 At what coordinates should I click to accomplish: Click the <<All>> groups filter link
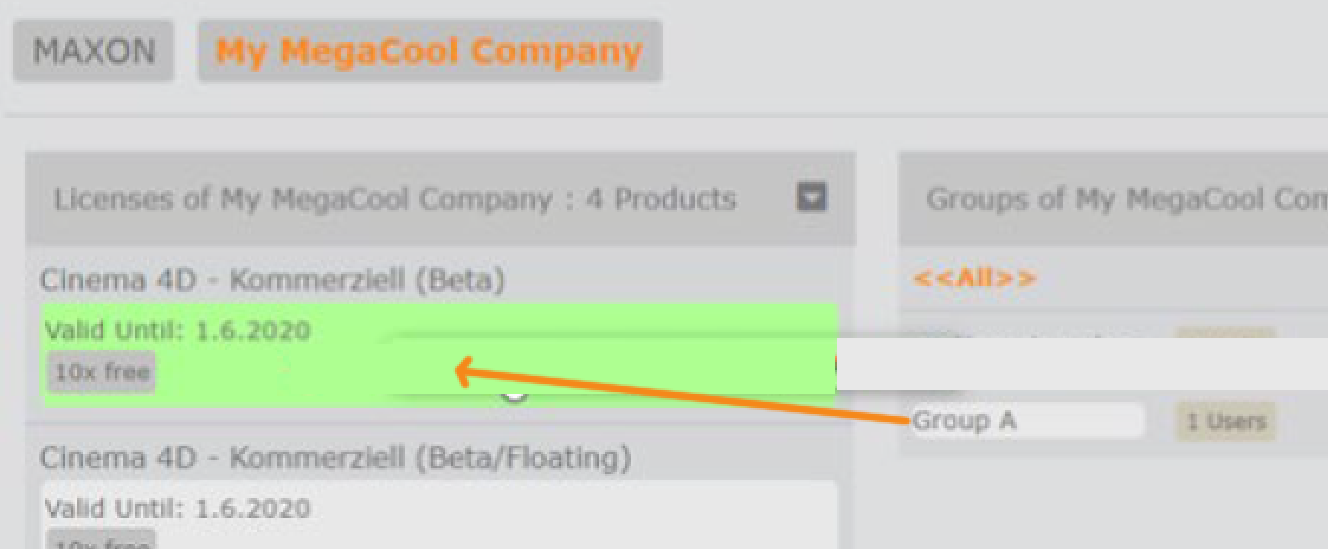(975, 278)
